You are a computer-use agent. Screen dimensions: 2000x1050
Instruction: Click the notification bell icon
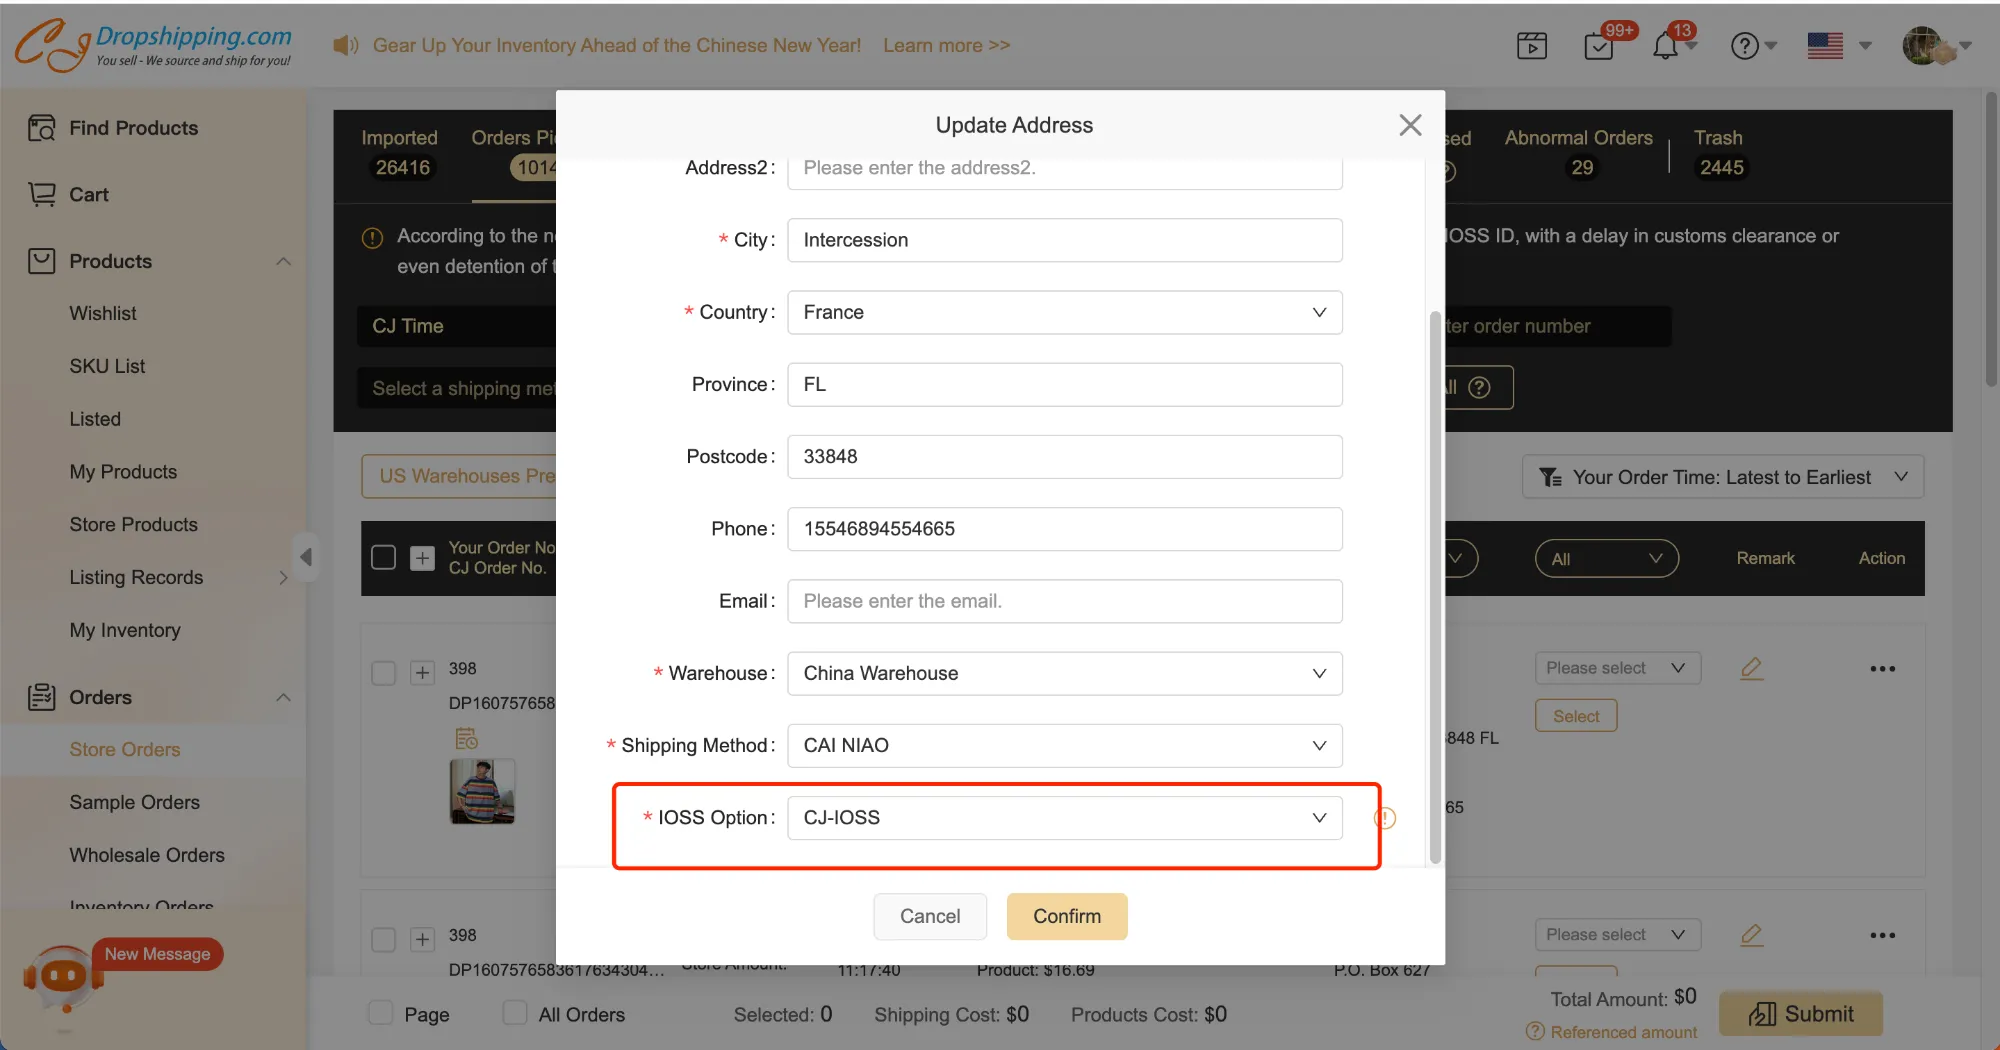pos(1665,46)
